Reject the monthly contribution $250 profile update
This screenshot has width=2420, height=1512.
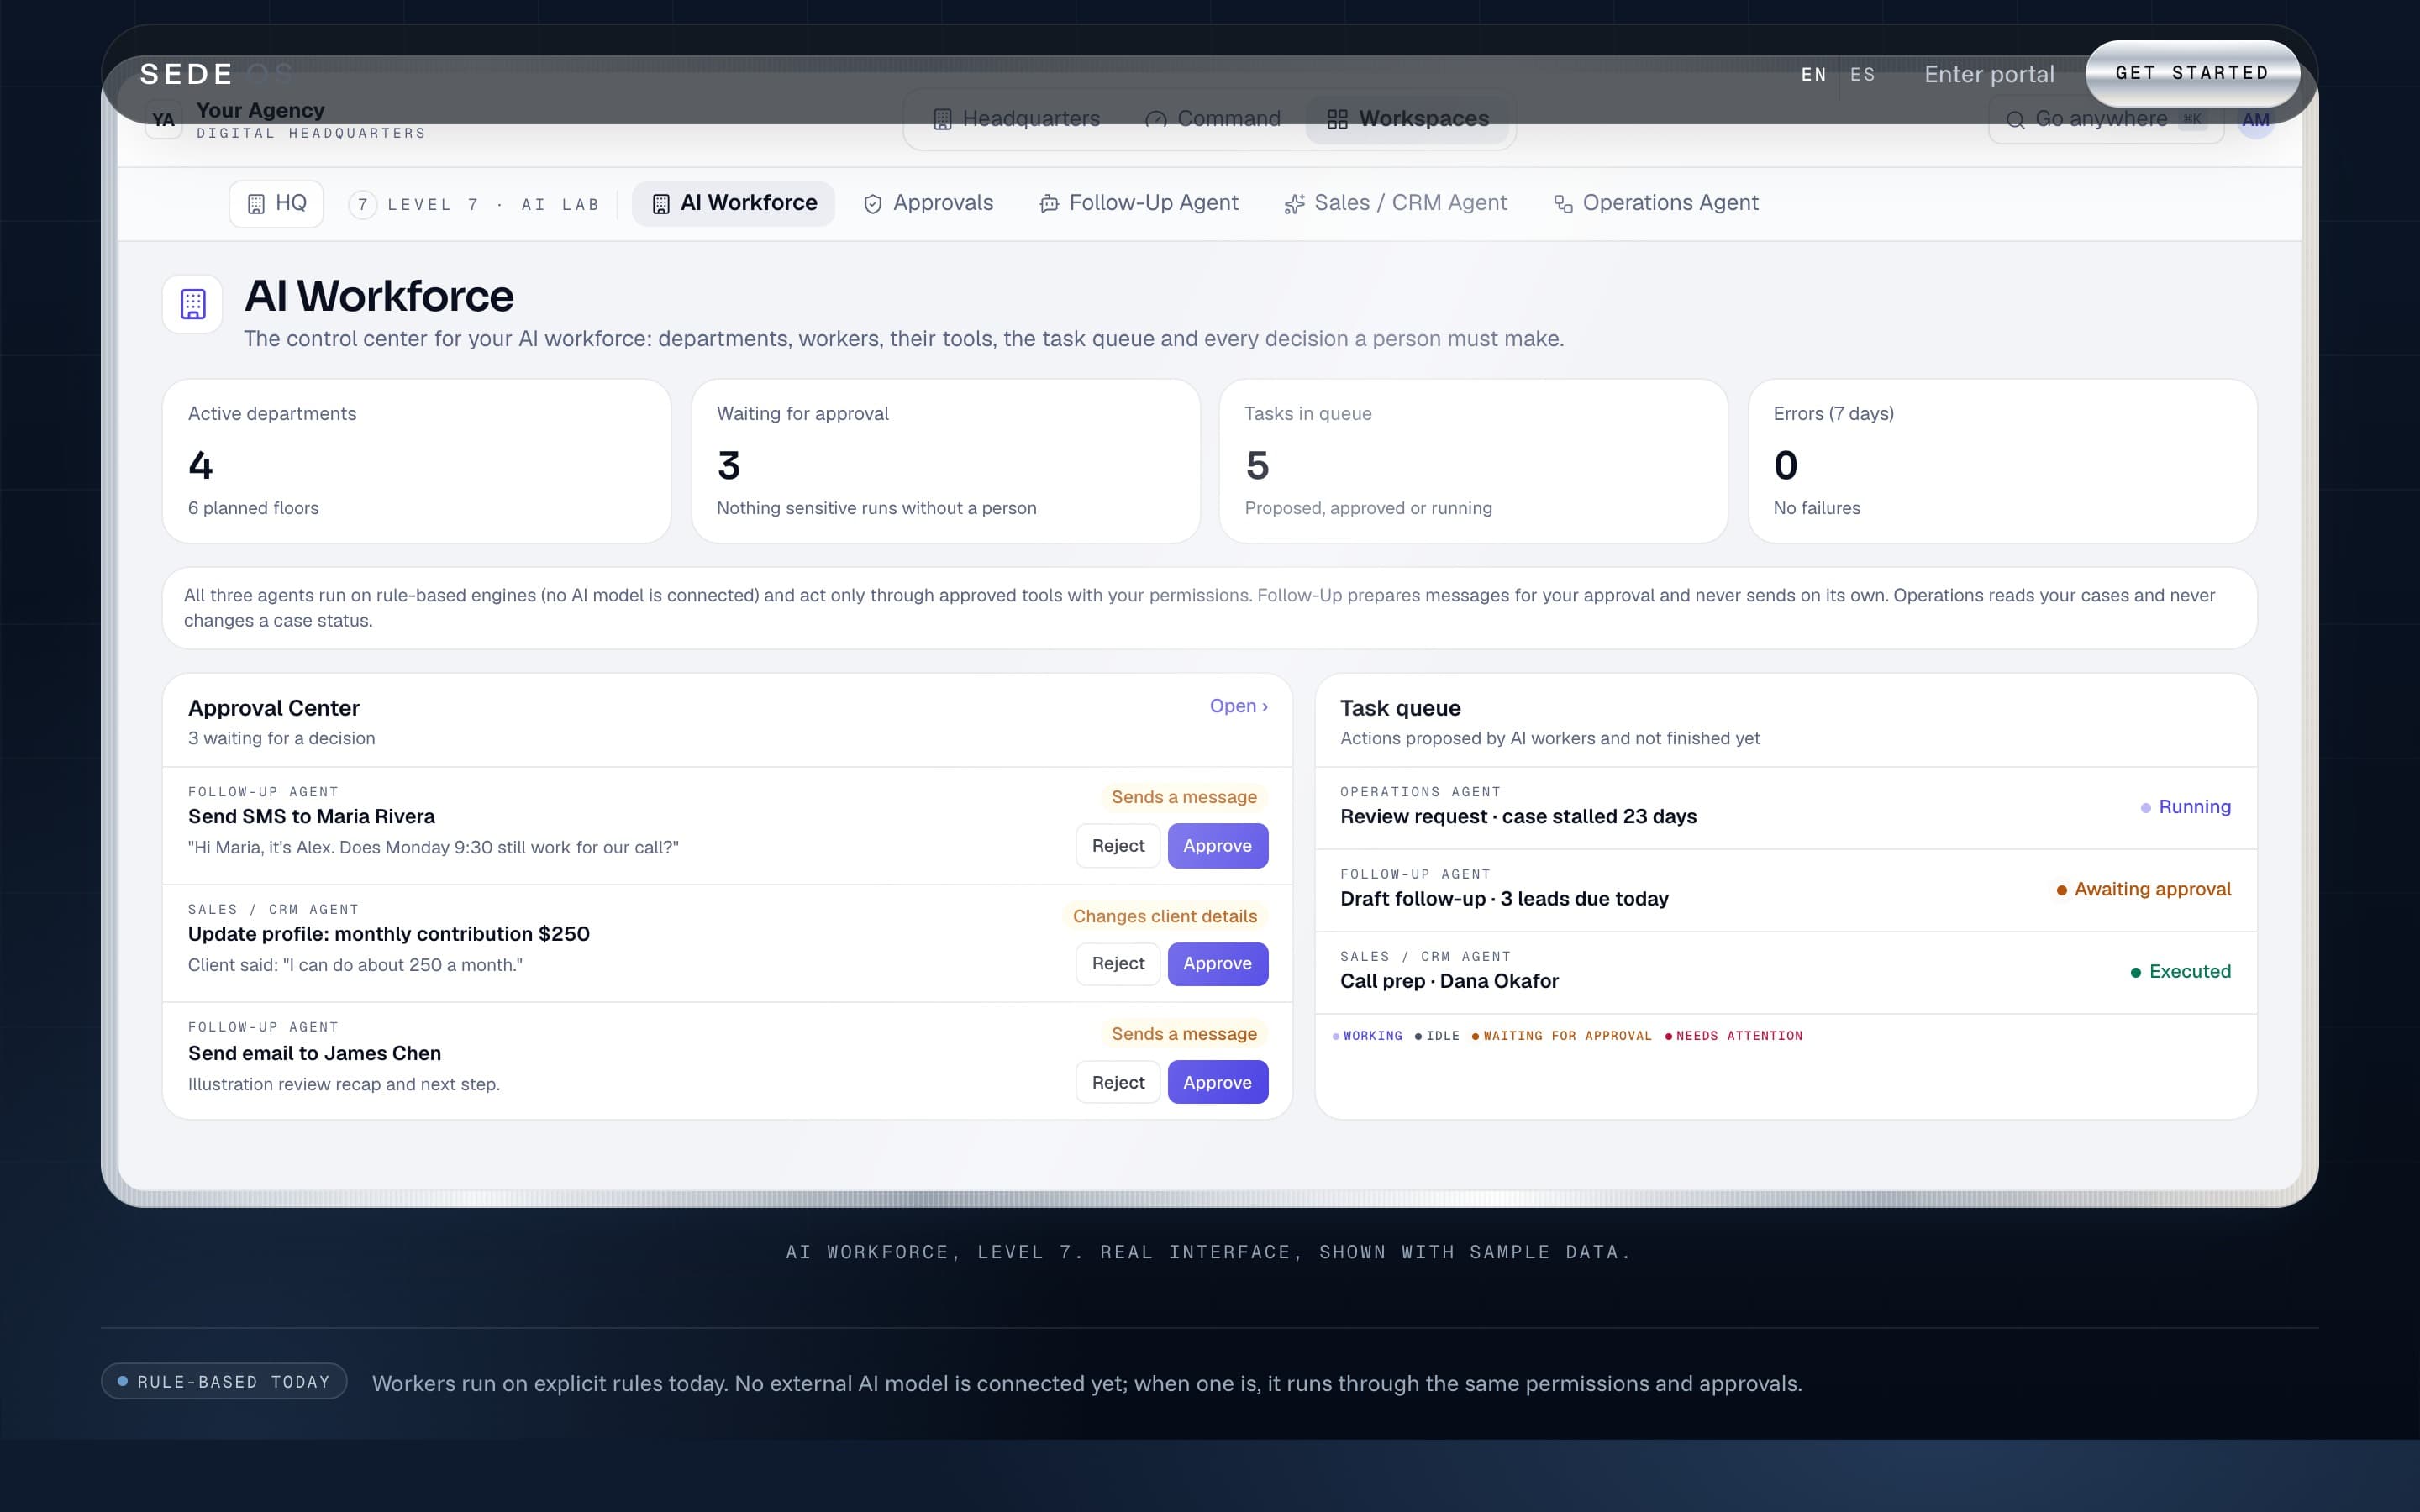1118,964
